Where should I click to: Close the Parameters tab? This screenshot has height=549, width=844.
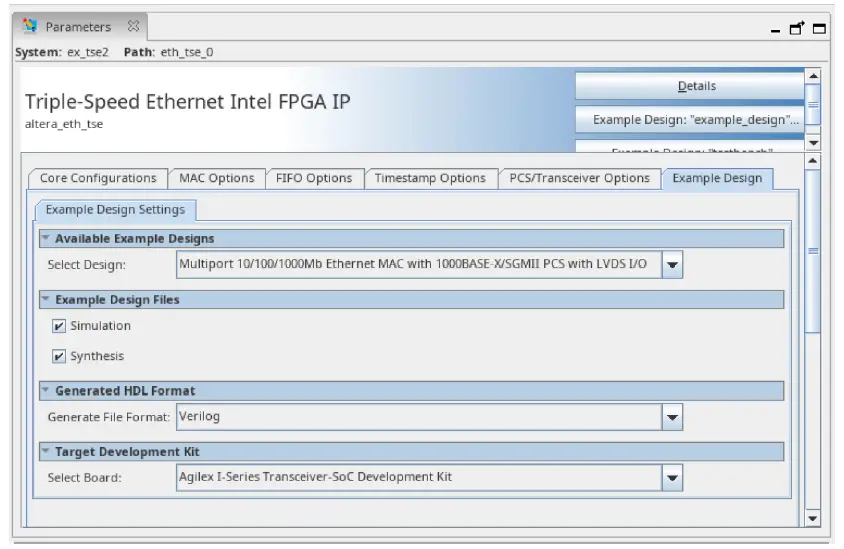coord(133,26)
